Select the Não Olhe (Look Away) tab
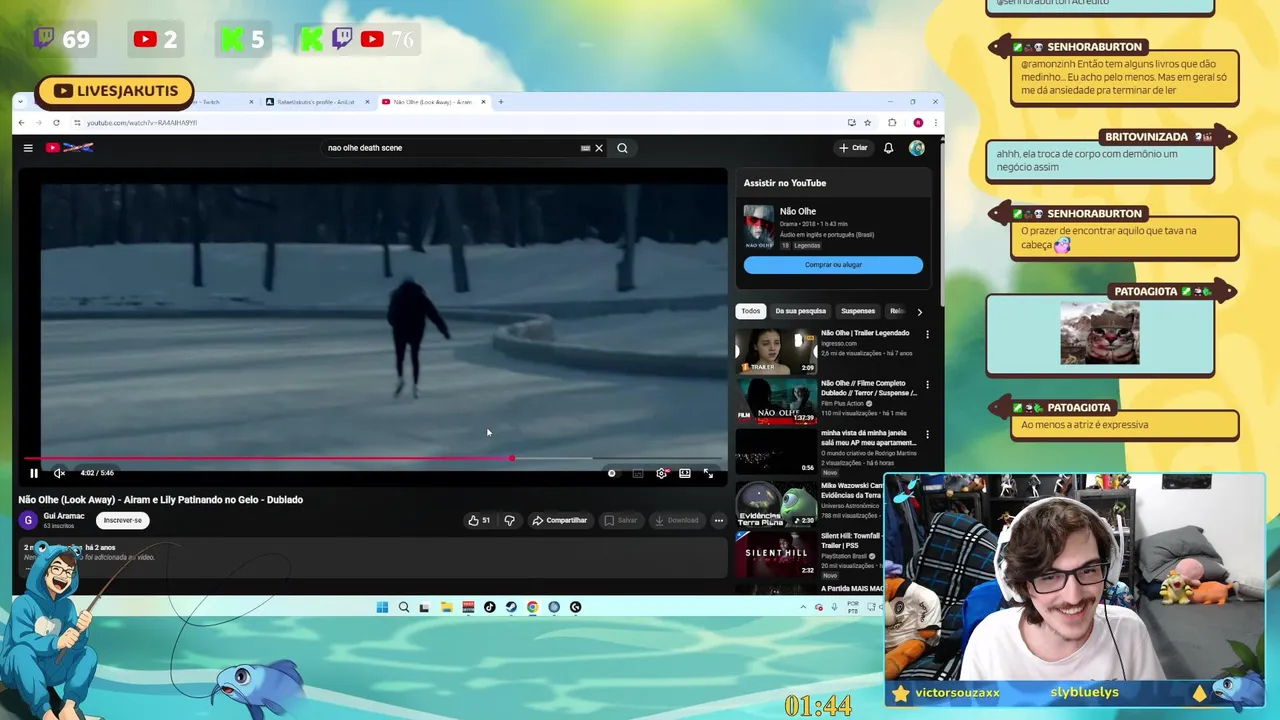The width and height of the screenshot is (1280, 720). (x=432, y=102)
